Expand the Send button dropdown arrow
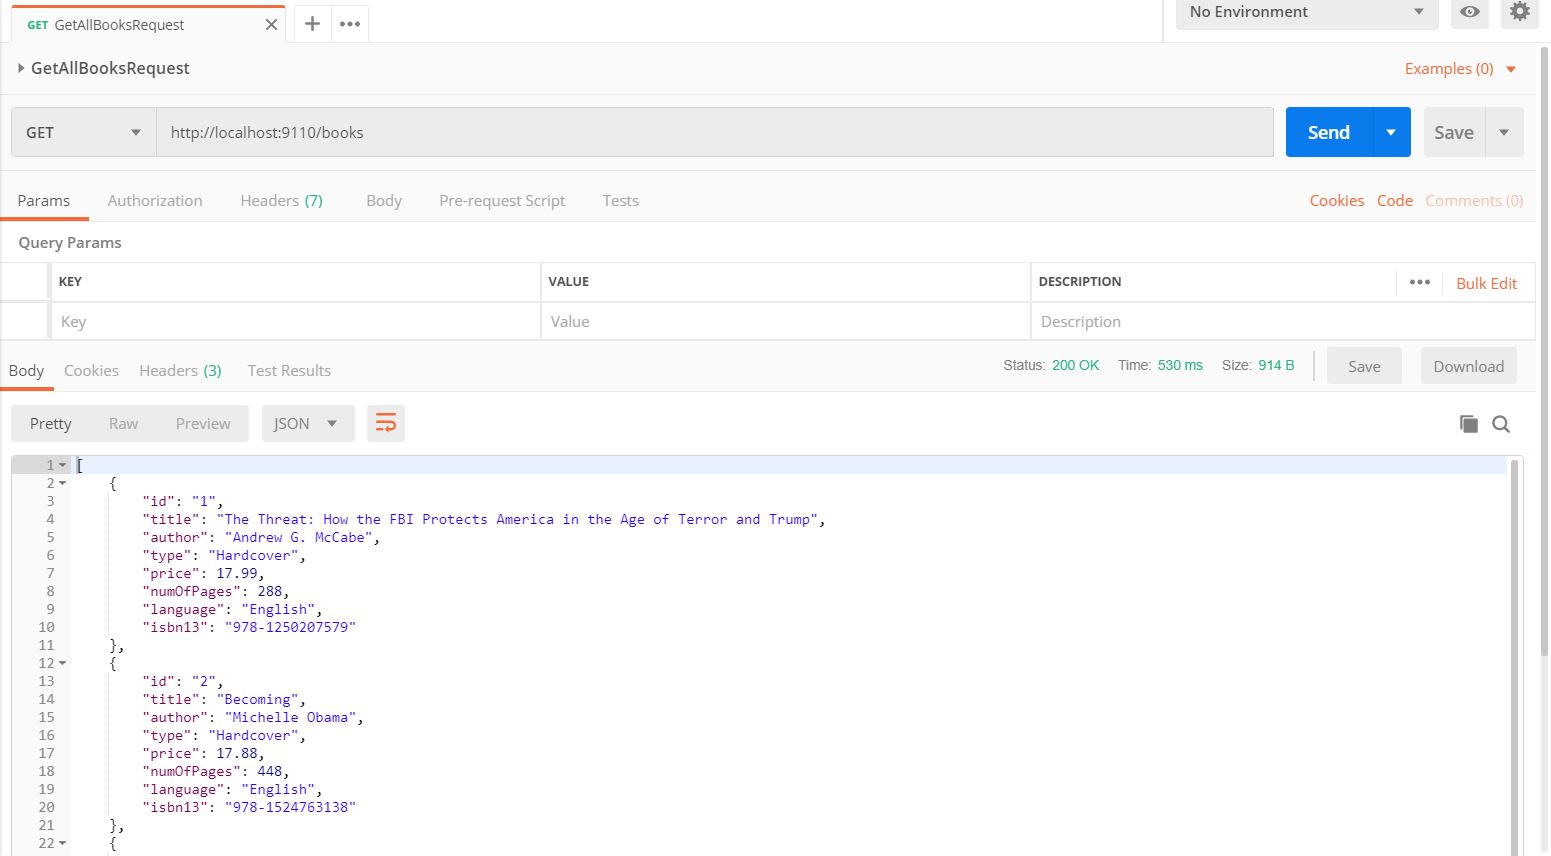 (1391, 132)
